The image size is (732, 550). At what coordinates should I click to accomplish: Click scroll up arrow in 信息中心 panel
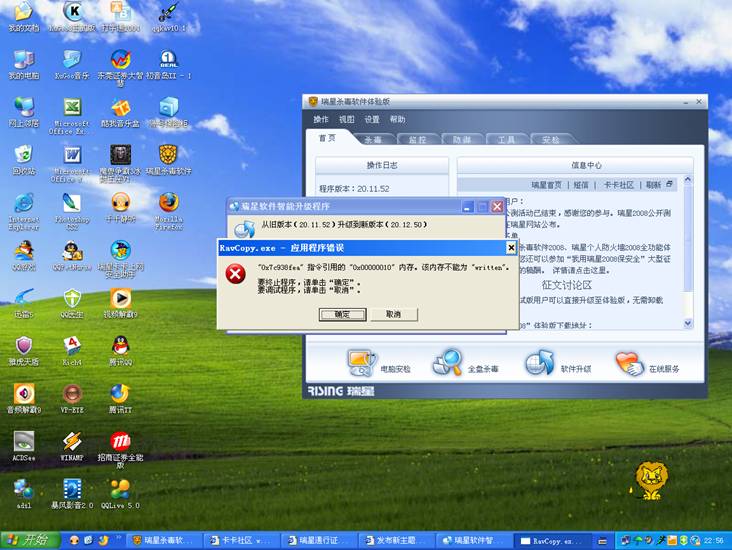(x=688, y=179)
